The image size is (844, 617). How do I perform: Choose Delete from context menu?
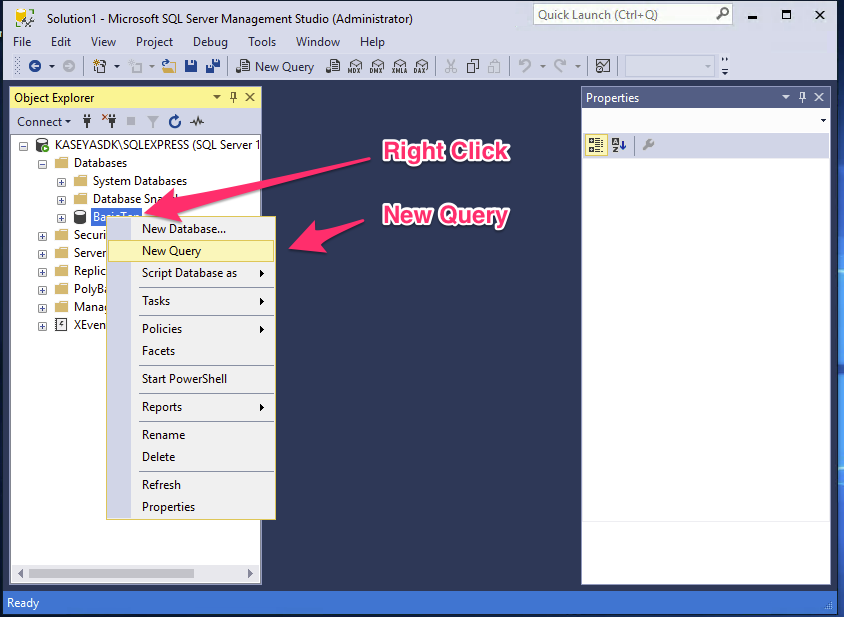191,457
